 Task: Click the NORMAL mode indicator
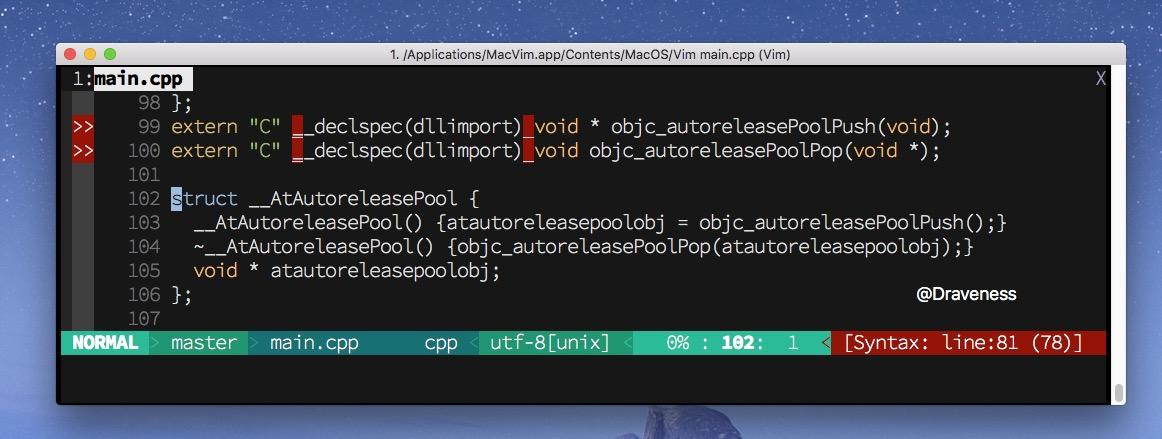pos(104,343)
